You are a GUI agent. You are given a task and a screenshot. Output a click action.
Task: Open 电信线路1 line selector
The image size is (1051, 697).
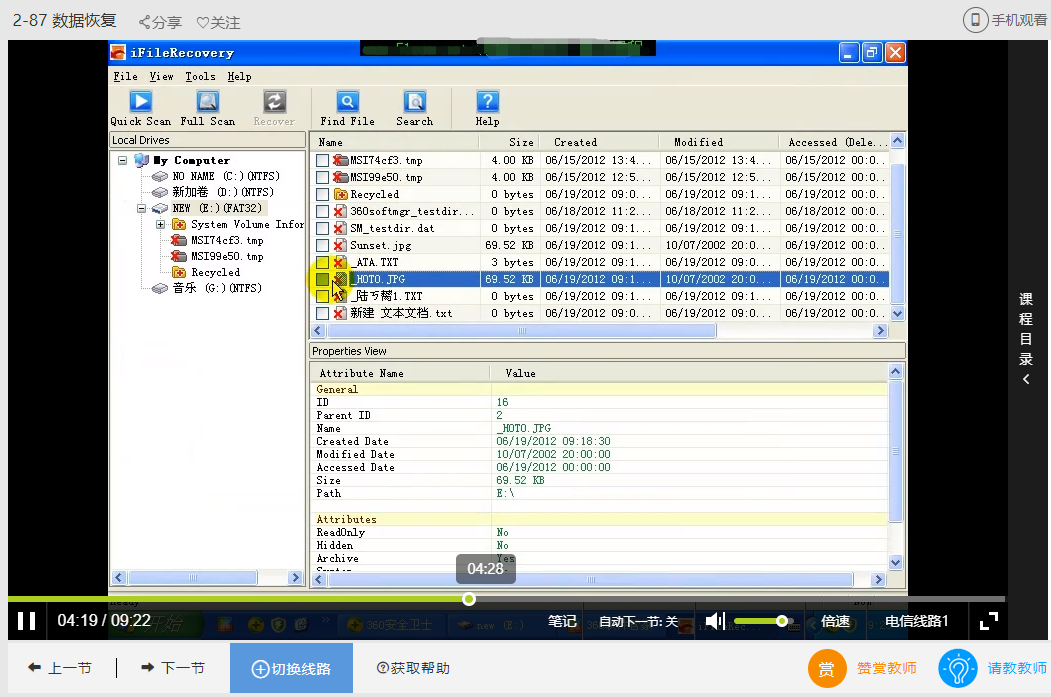pos(916,621)
